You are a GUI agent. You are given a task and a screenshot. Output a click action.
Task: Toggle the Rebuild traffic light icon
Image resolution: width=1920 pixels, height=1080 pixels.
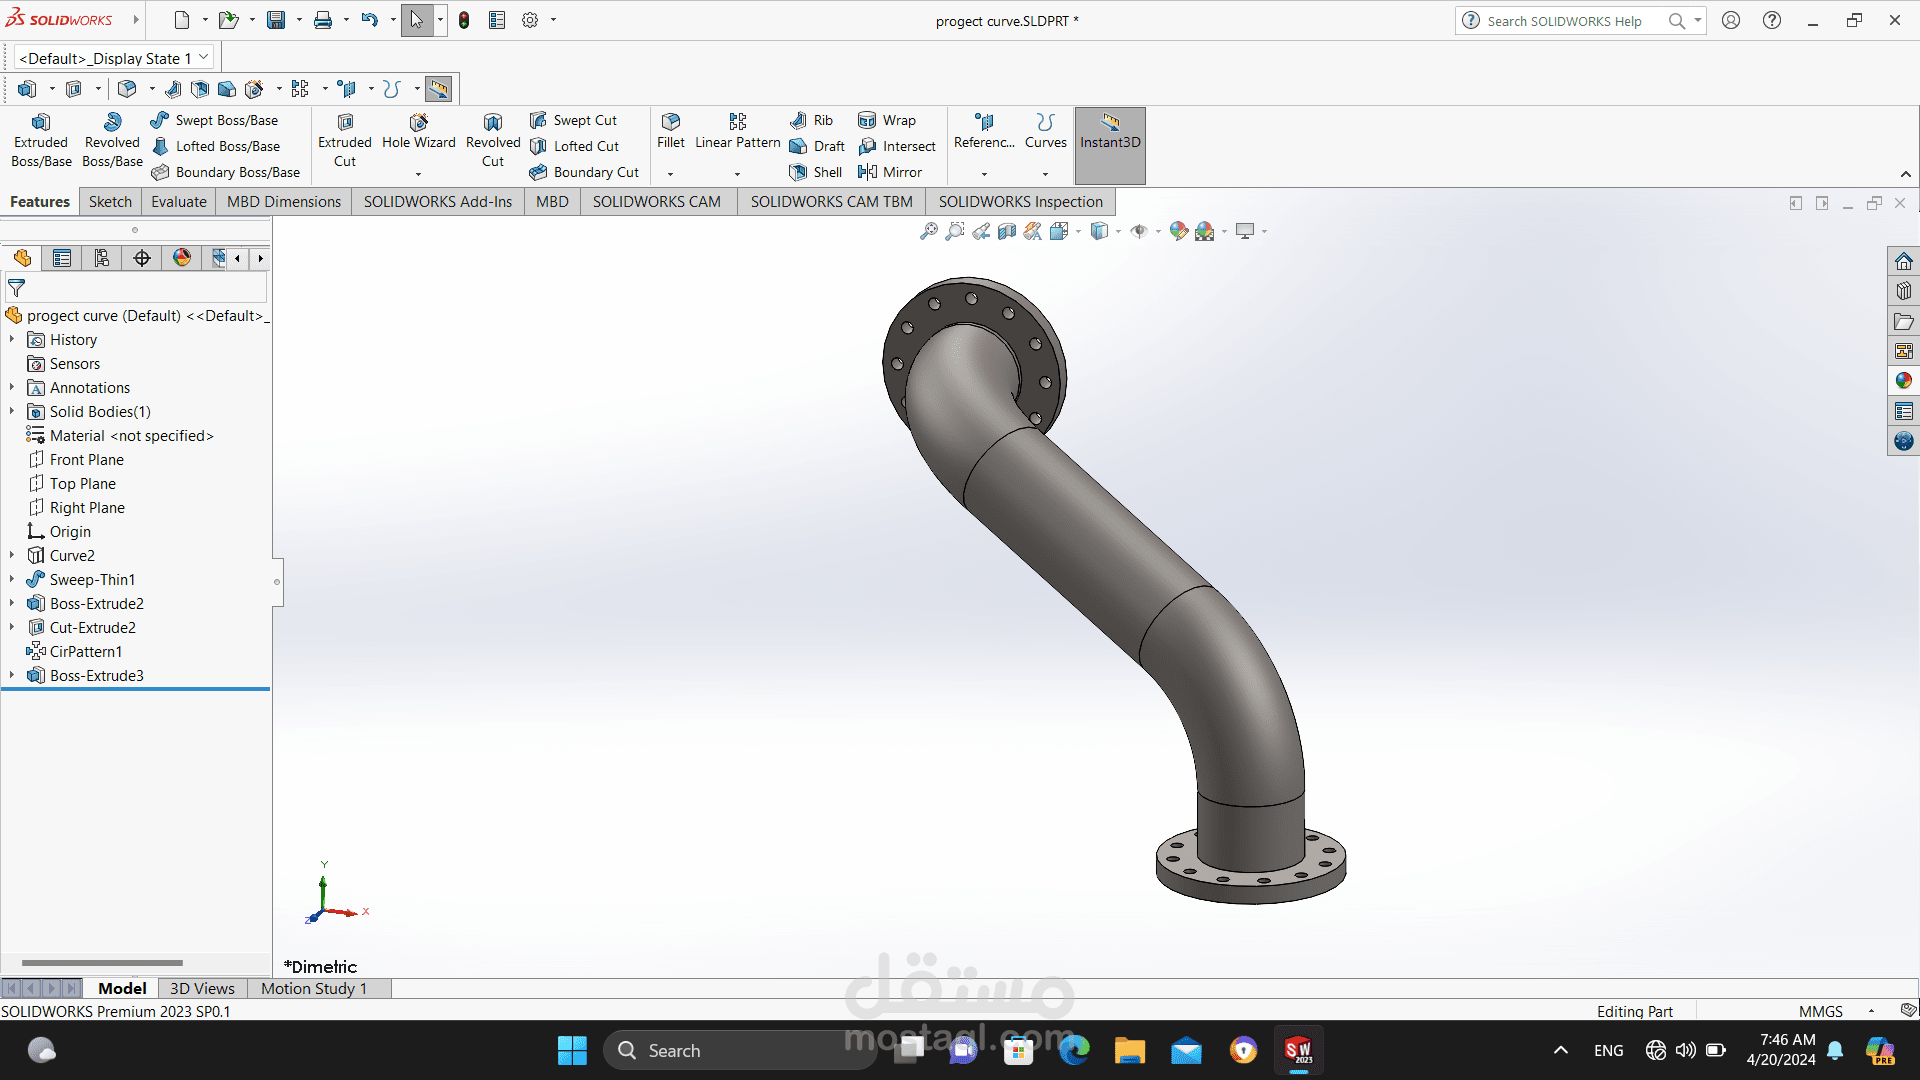464,20
